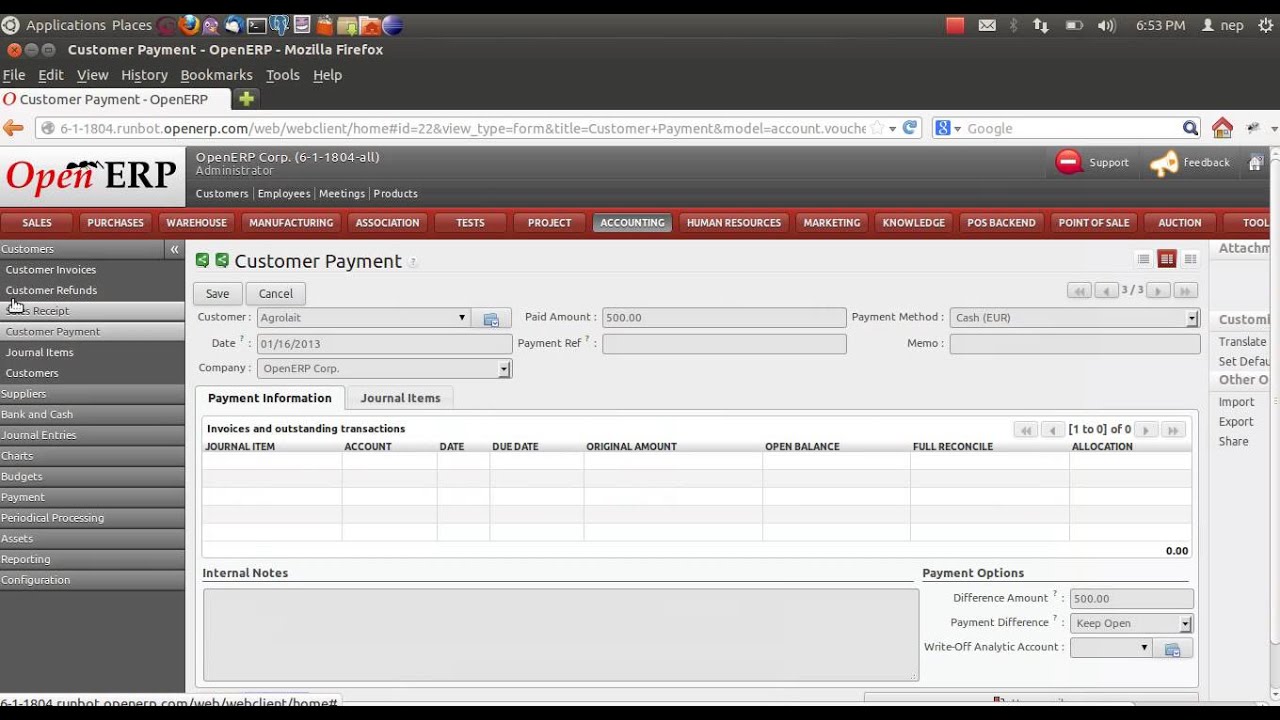The height and width of the screenshot is (720, 1280).
Task: Click the Import link in right panel
Action: click(x=1236, y=402)
